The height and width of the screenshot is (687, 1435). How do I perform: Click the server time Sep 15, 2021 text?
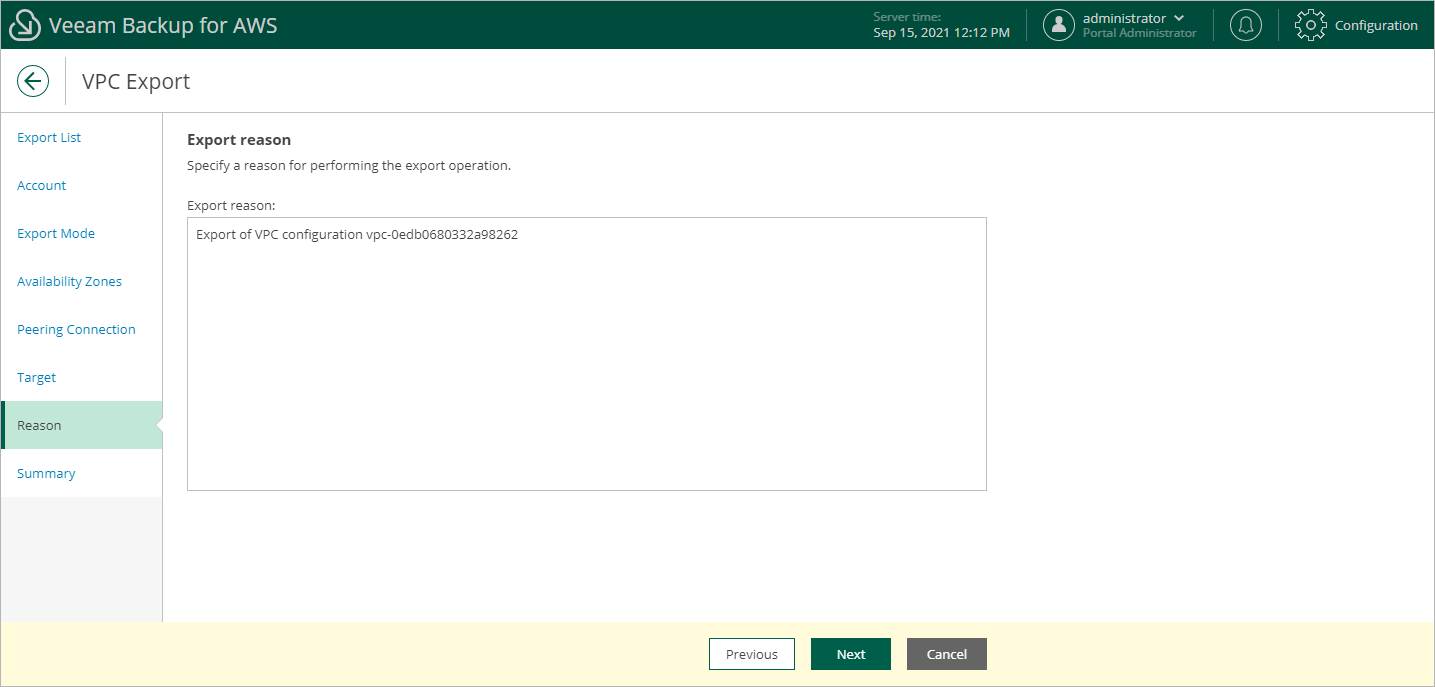pos(941,33)
